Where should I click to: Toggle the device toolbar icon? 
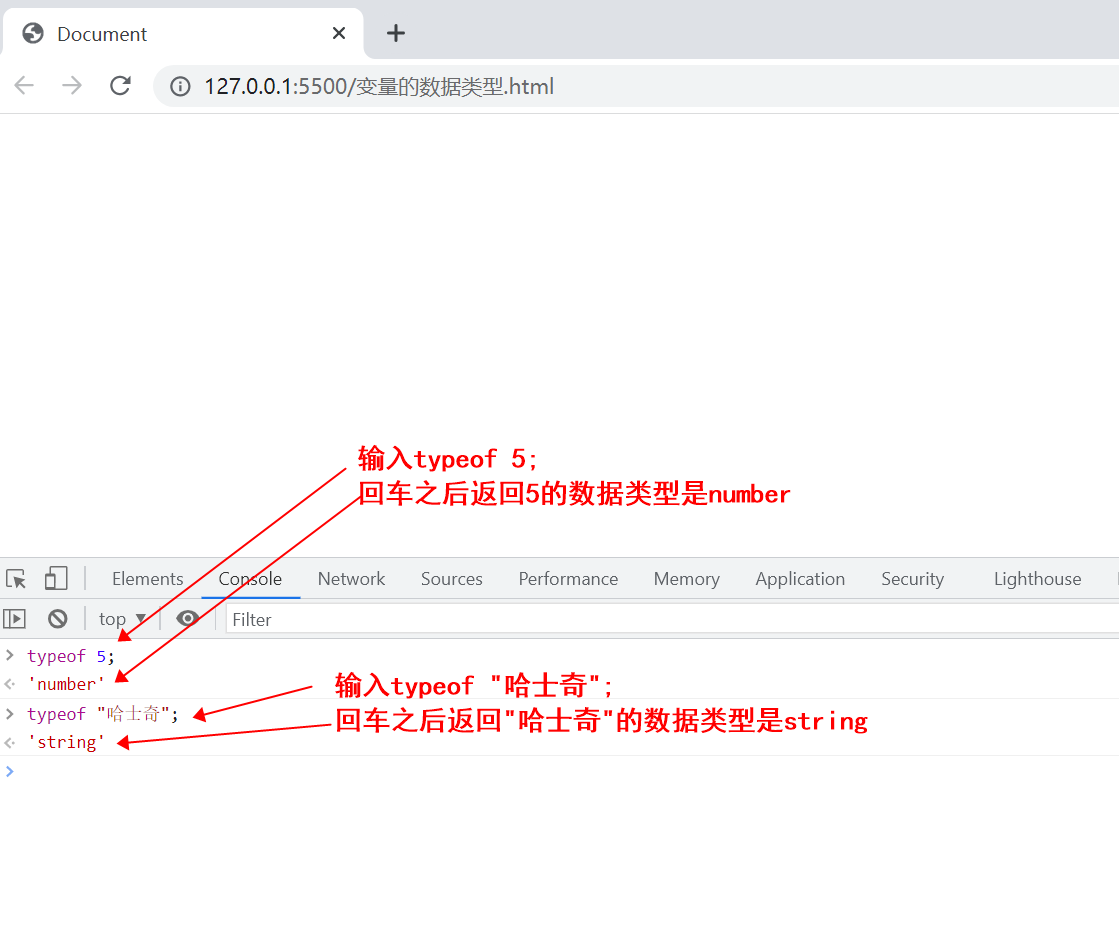(x=56, y=579)
